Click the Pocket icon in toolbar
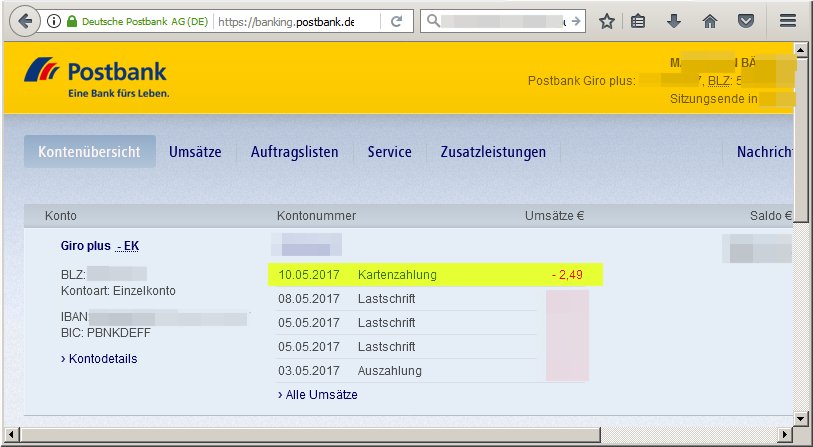 coord(745,21)
